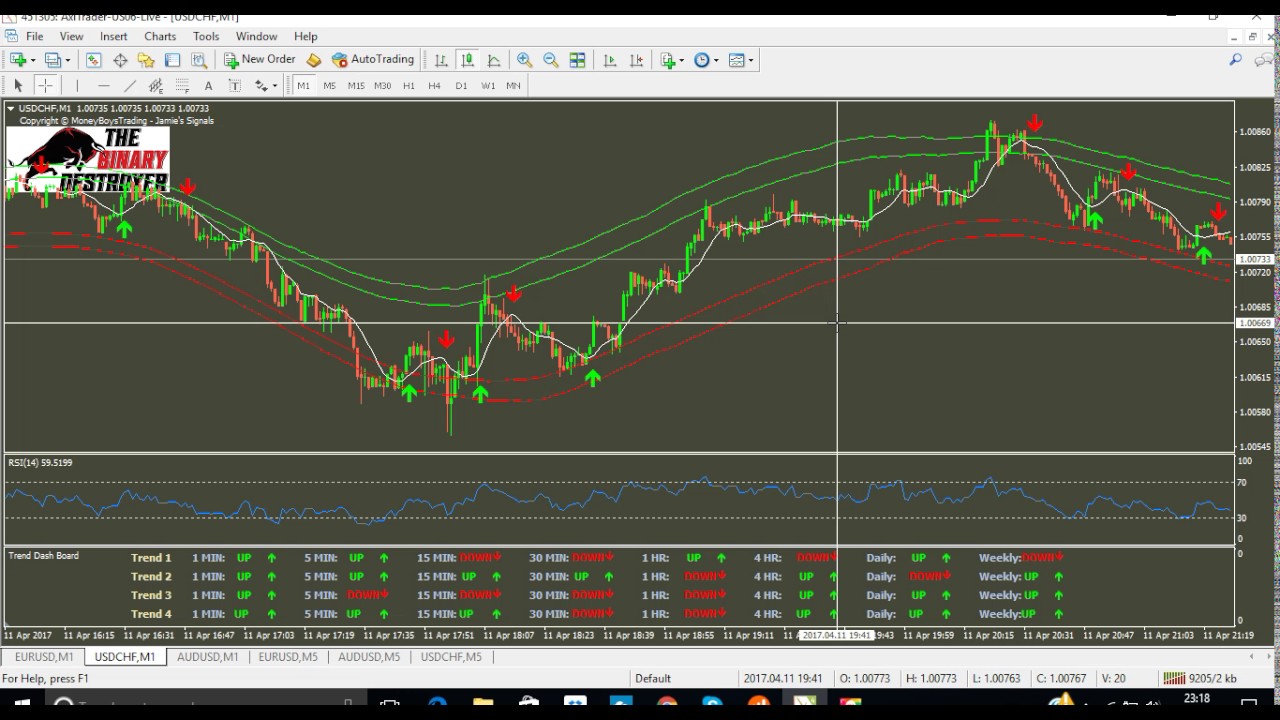Tile the chart windows

[x=577, y=60]
